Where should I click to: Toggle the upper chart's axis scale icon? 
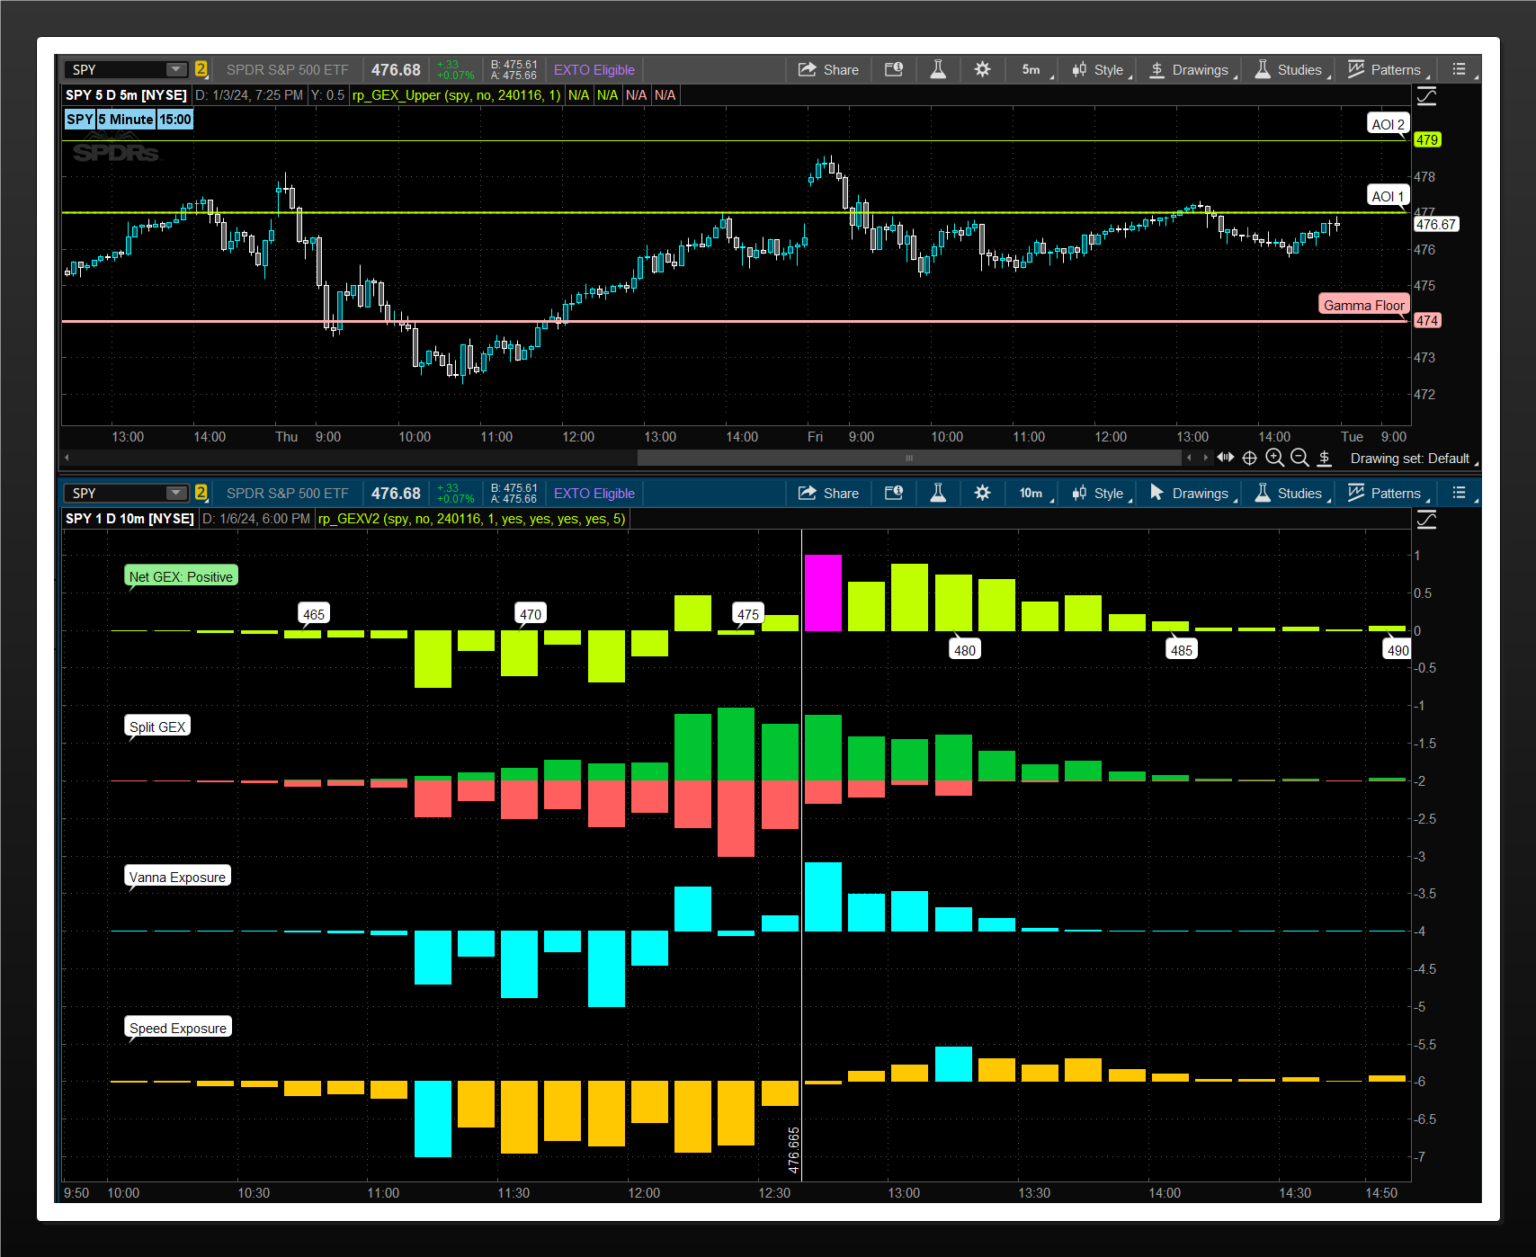(1427, 96)
